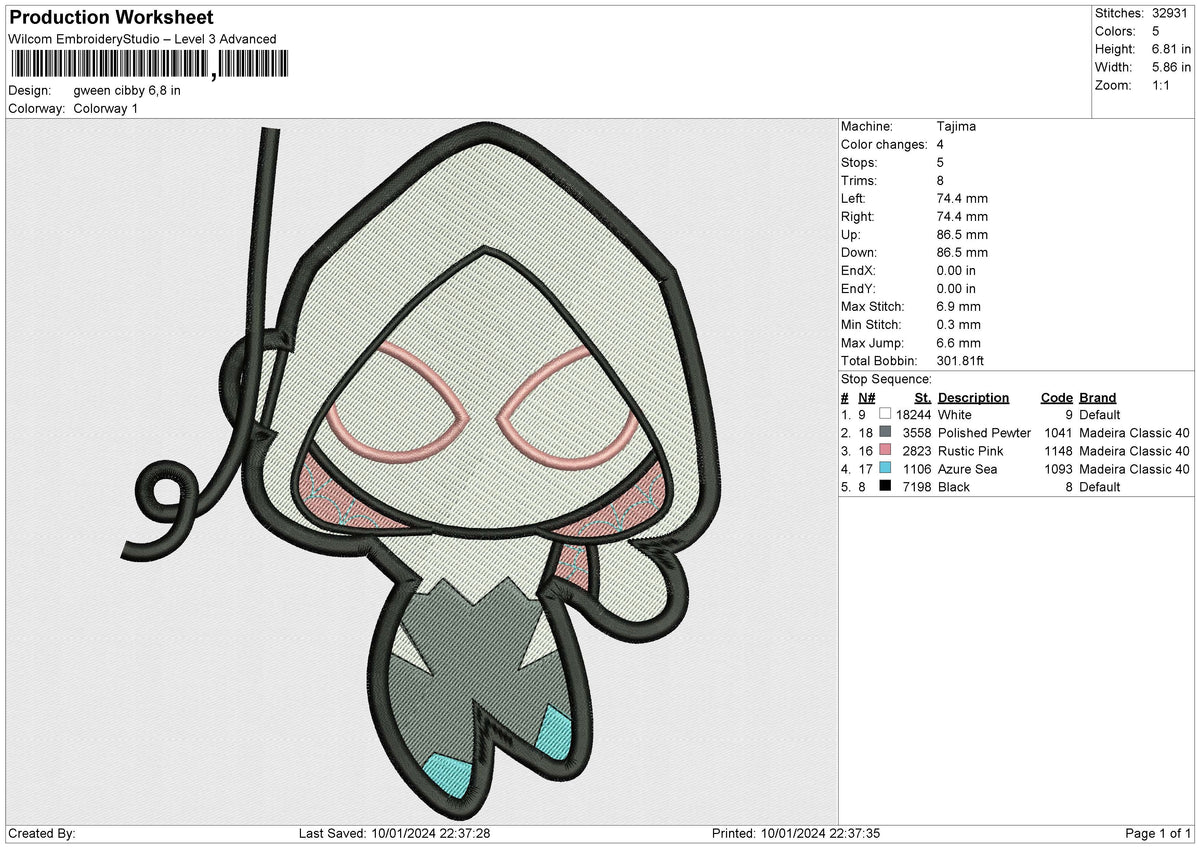1200x848 pixels.
Task: Click the 'Code' column header
Action: 1056,397
